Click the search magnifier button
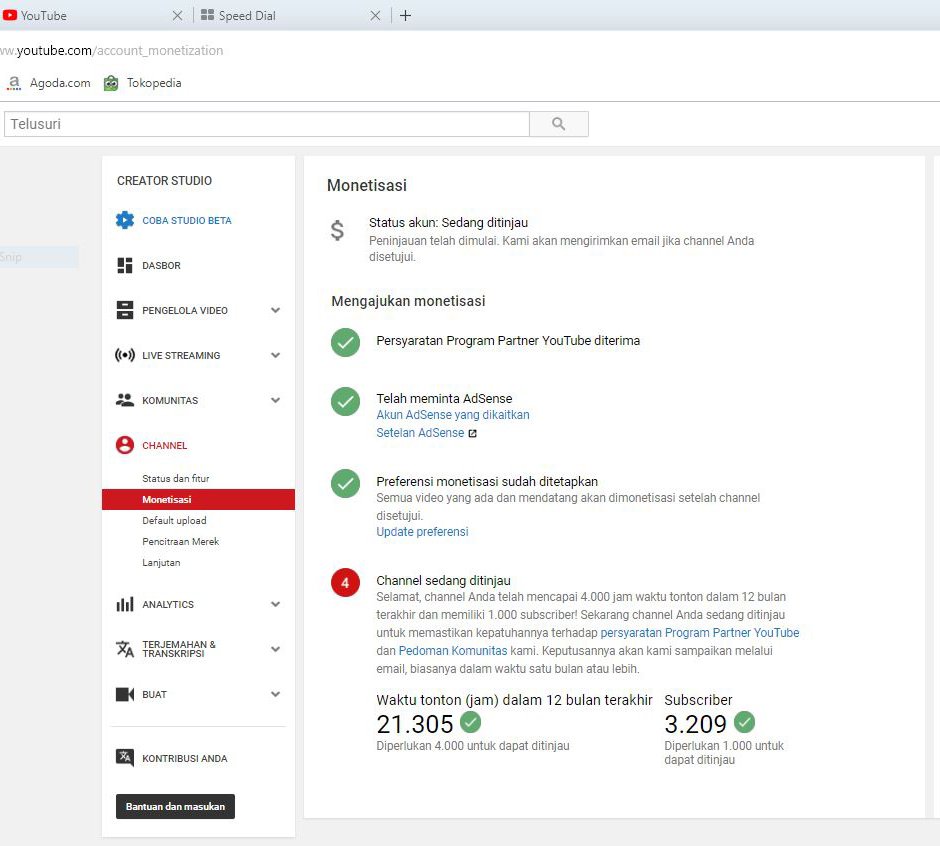The width and height of the screenshot is (940, 846). pyautogui.click(x=558, y=124)
